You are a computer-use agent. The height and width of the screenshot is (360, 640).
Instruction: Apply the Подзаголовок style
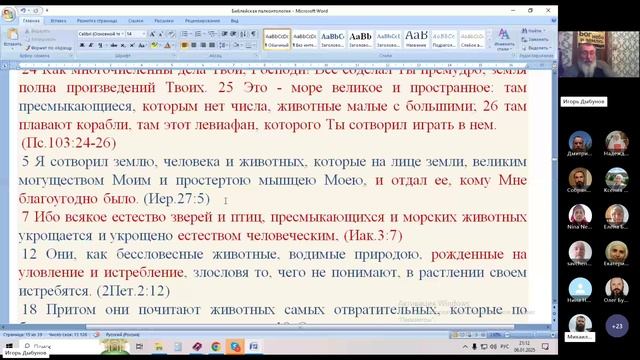444,39
